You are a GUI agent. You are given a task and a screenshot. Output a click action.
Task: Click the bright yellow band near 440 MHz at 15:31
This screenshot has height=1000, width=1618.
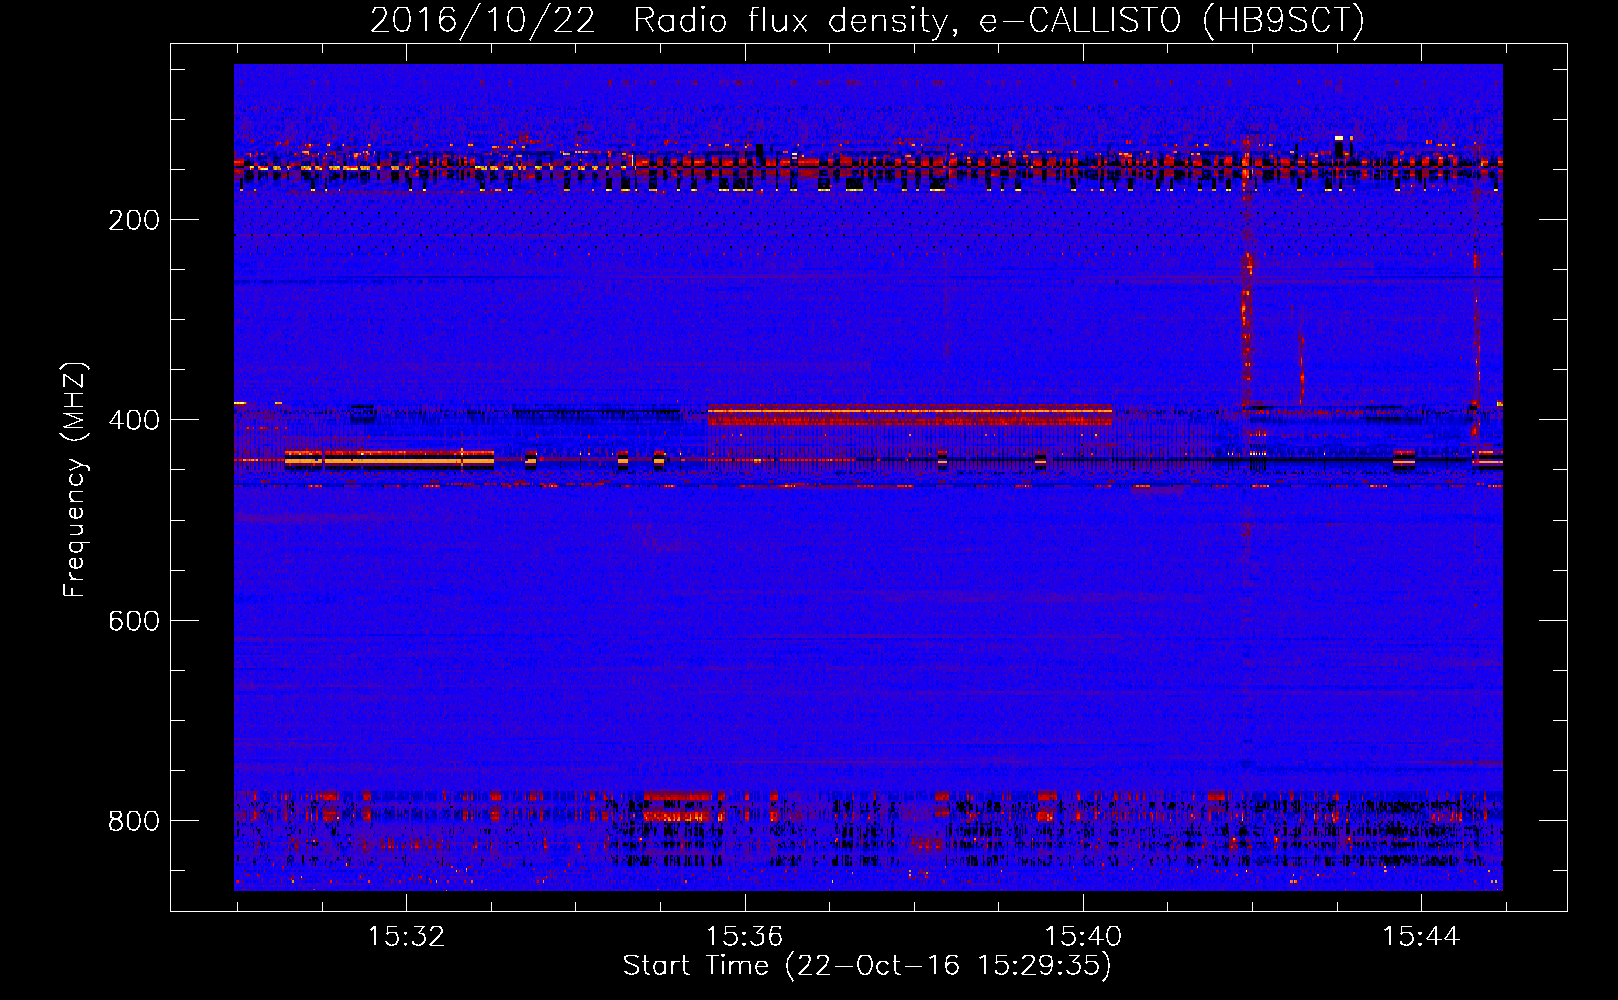coord(389,460)
